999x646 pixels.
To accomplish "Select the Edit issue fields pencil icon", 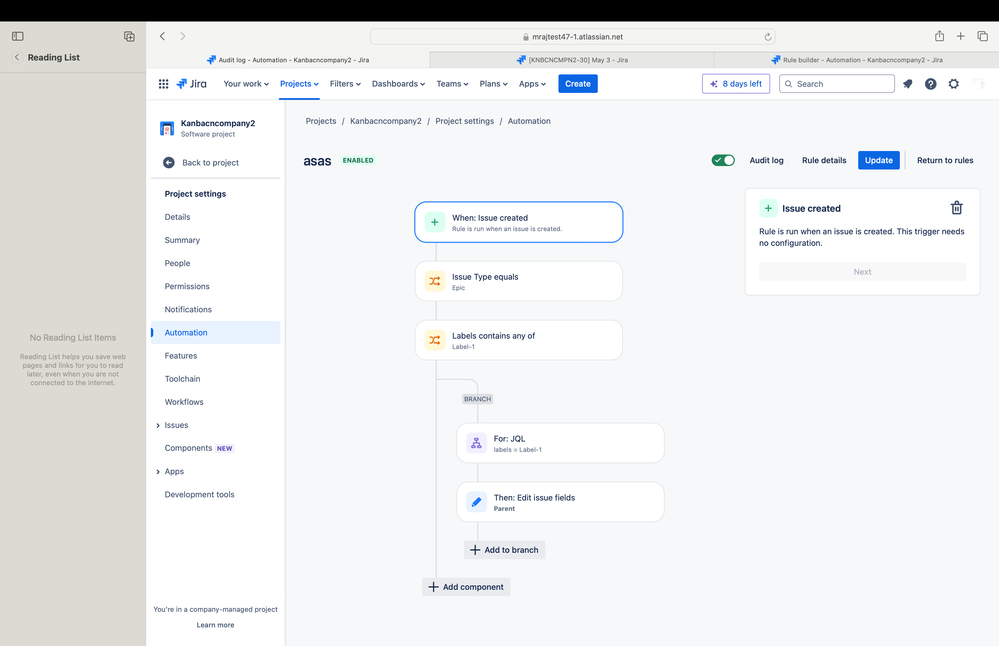I will (x=476, y=502).
